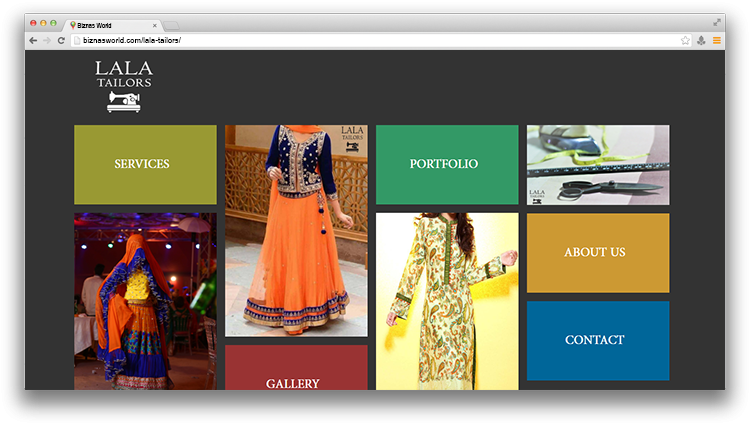Click the paisley print kurta photo
Viewport: 750px width, 425px height.
(x=447, y=301)
